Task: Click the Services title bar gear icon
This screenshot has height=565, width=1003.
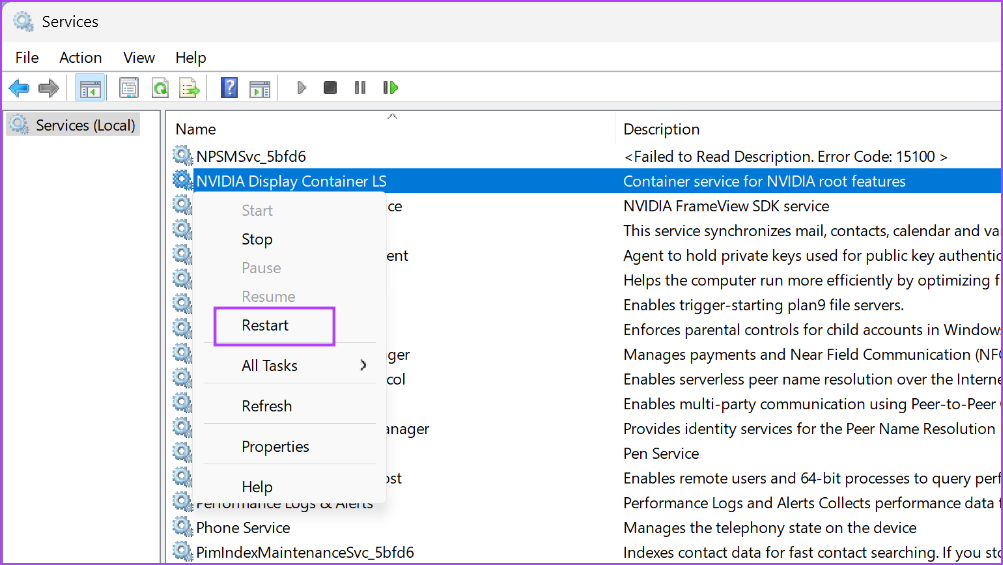Action: coord(23,21)
